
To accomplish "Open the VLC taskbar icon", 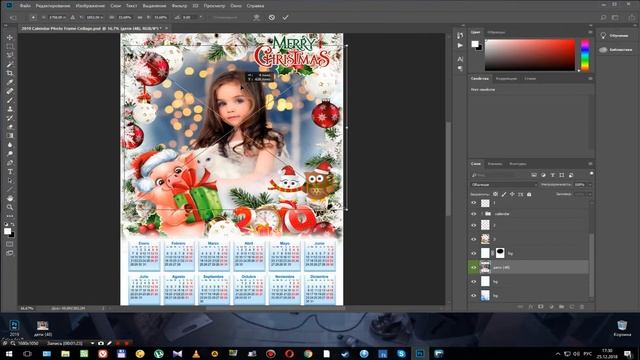I will pos(196,353).
